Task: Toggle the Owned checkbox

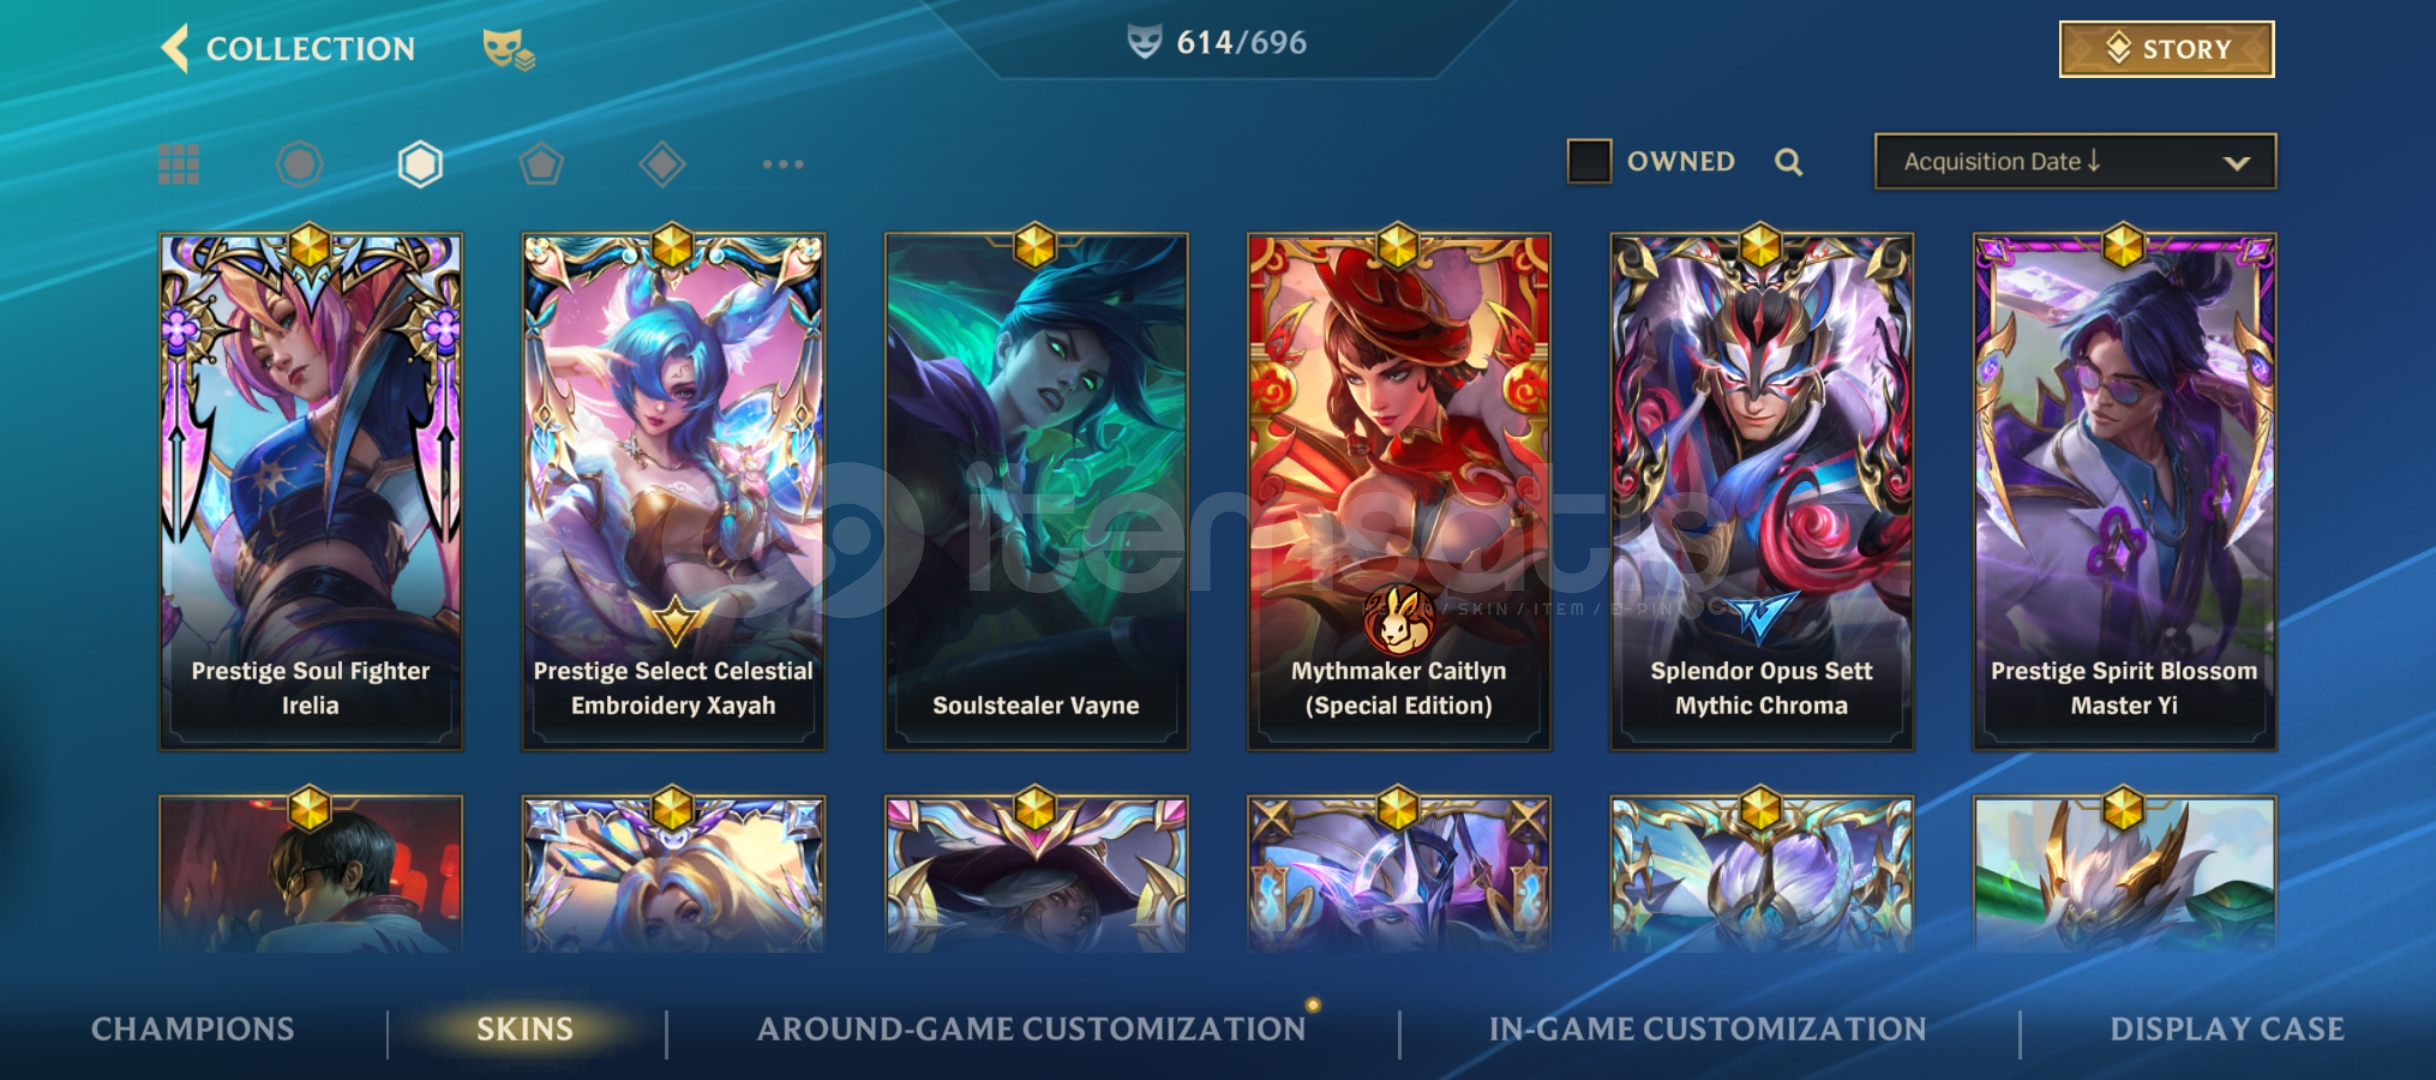Action: (1589, 161)
